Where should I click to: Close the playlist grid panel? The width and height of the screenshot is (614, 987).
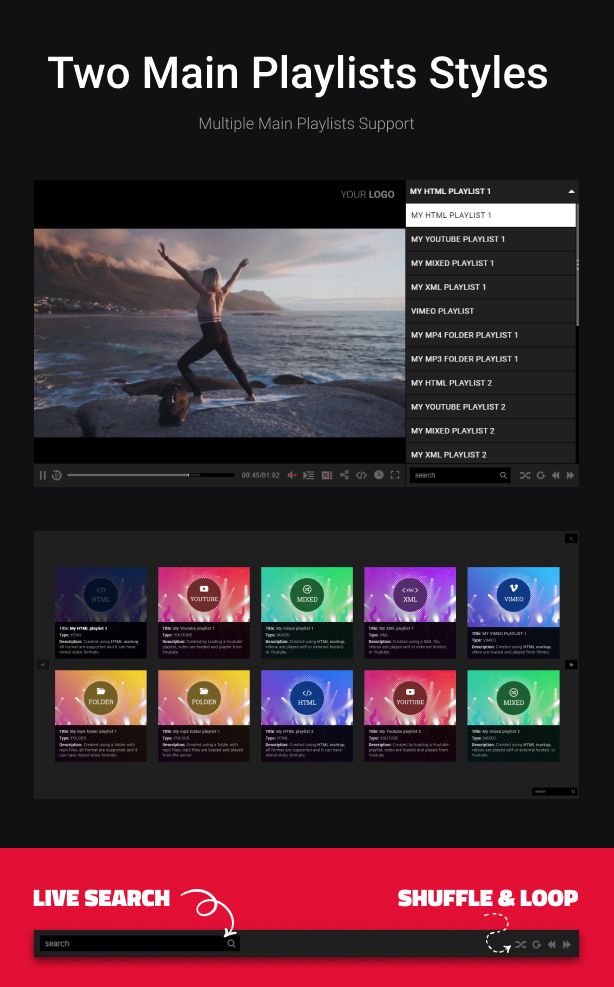571,538
